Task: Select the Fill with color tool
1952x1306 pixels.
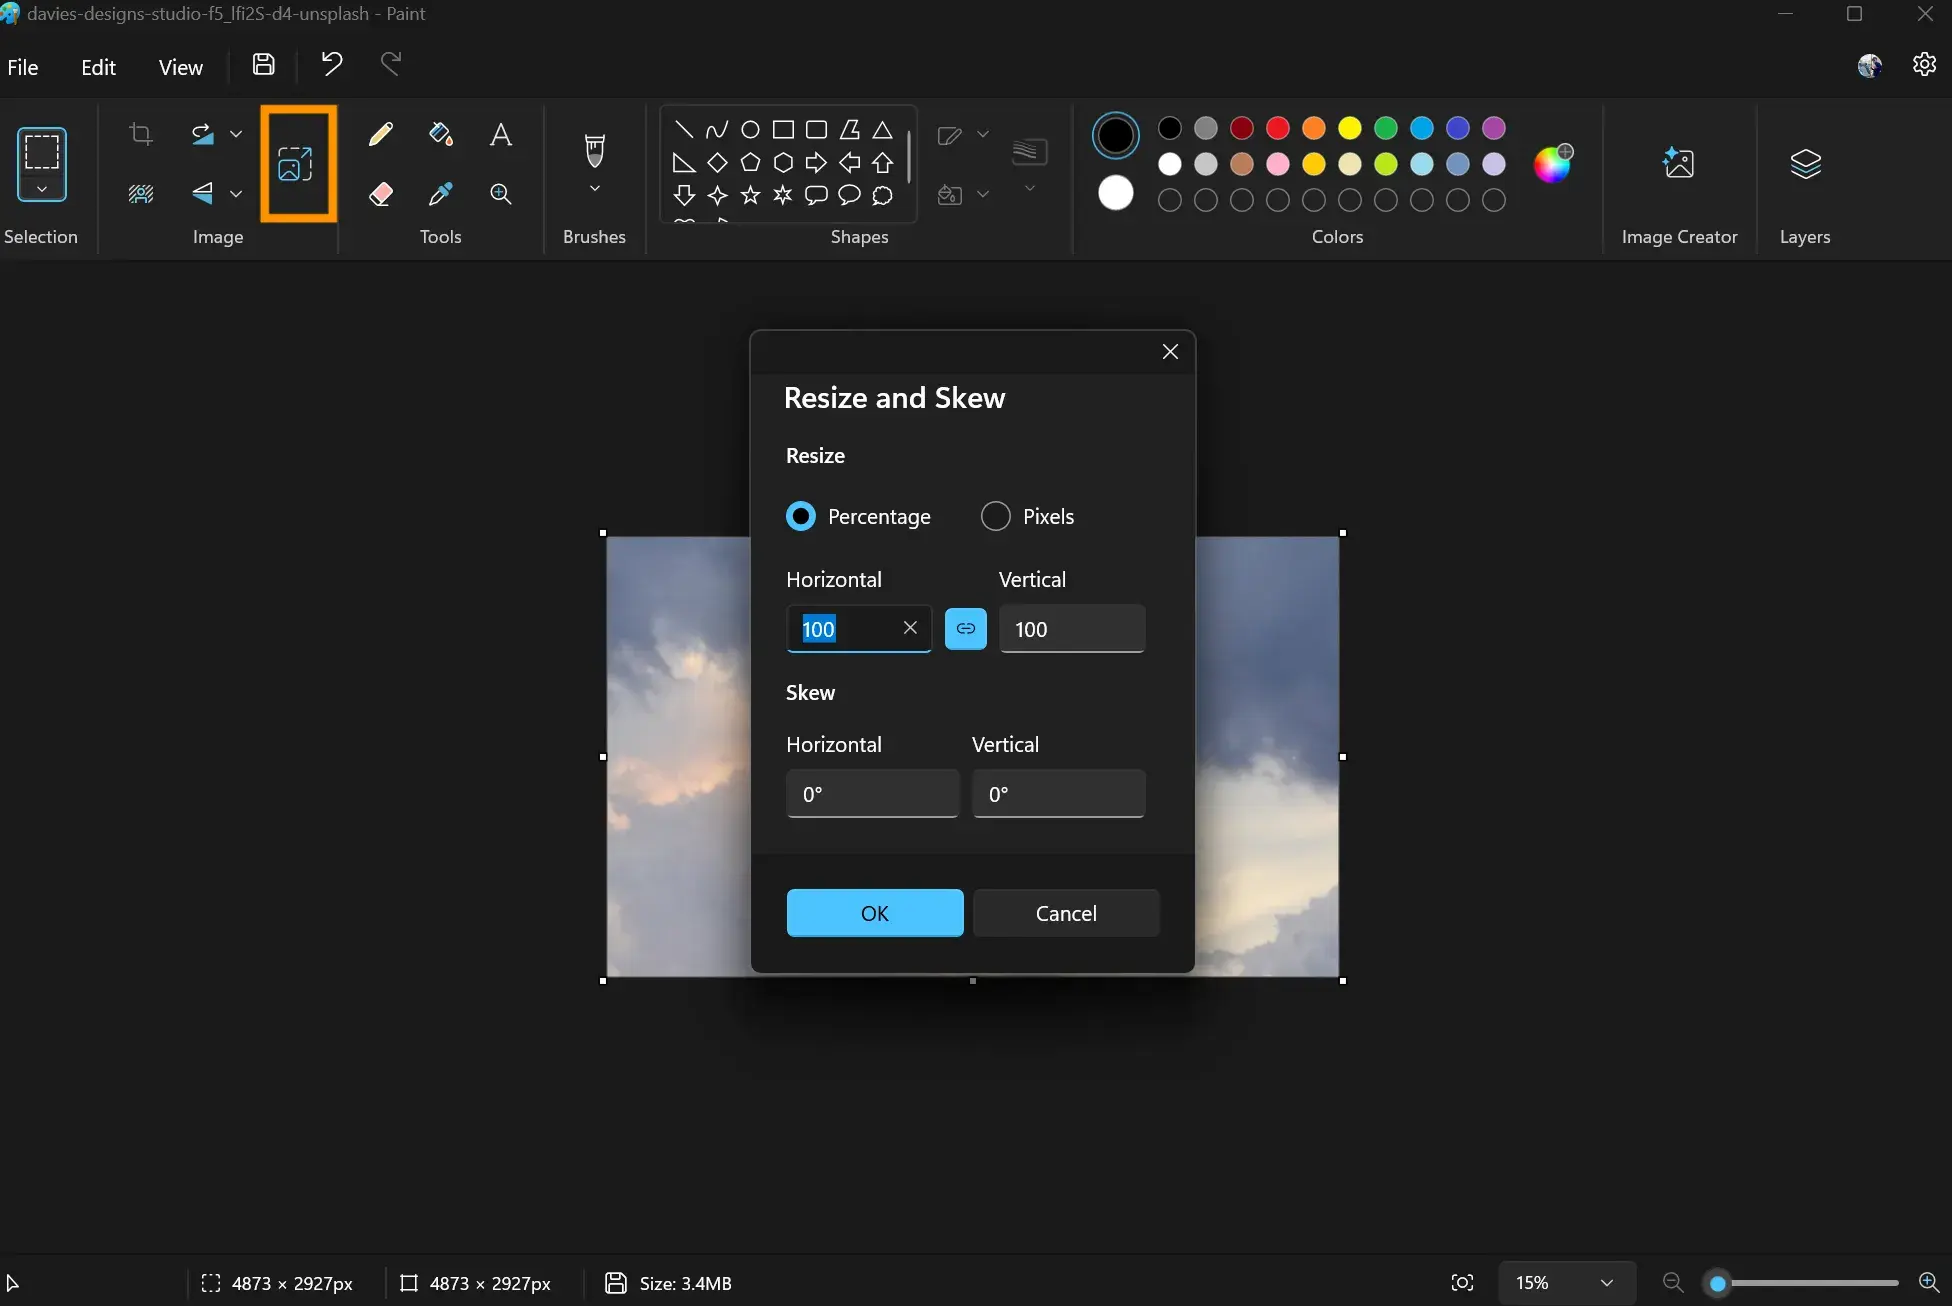Action: [x=441, y=133]
